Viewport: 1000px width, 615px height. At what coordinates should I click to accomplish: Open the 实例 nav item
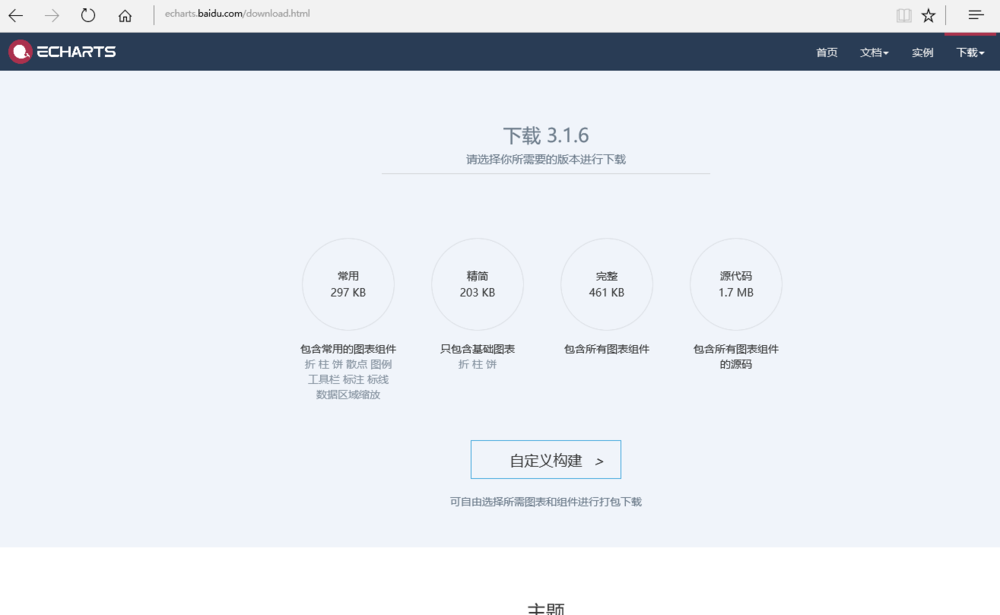[x=922, y=53]
